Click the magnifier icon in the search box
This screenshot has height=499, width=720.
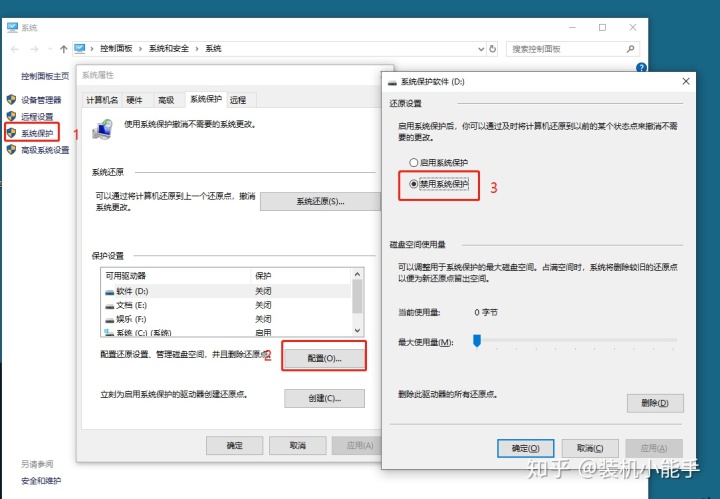click(630, 49)
